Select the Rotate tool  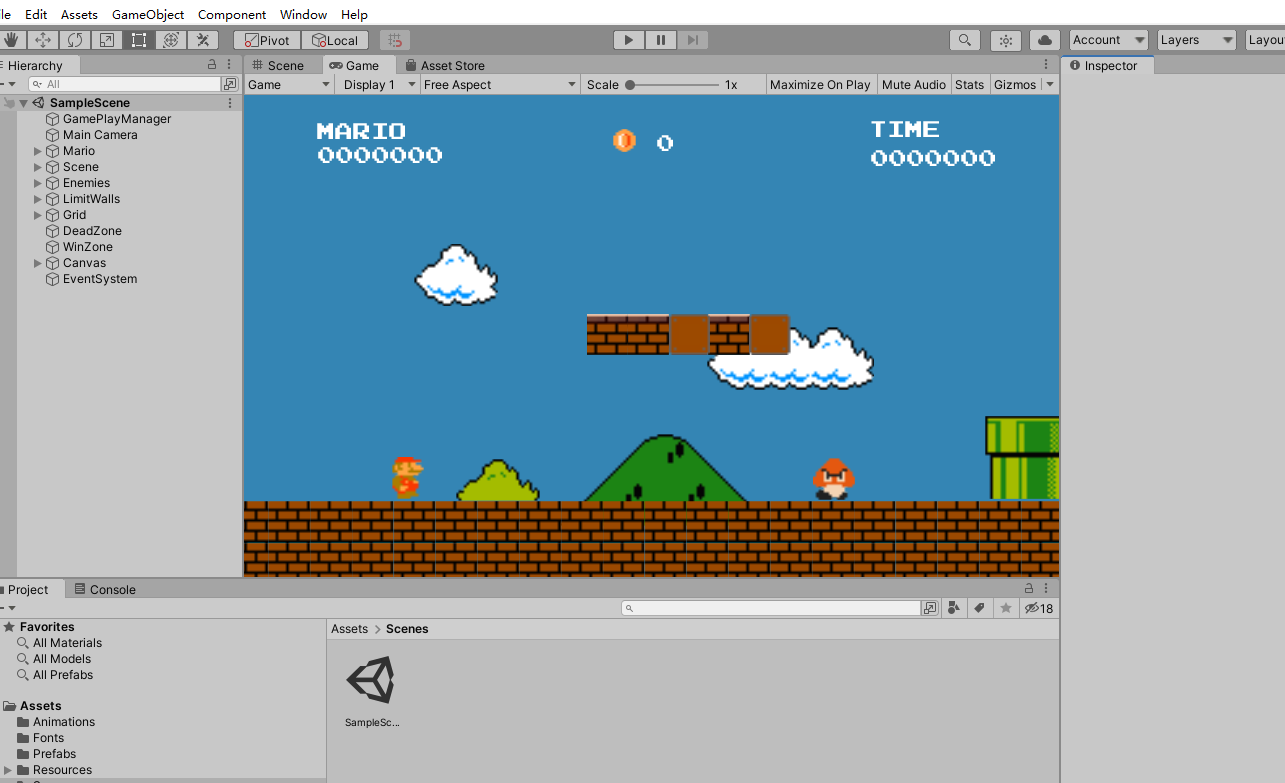75,40
